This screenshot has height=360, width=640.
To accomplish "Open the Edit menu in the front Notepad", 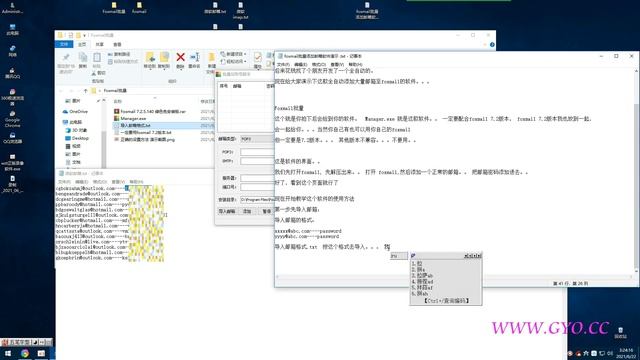I will click(300, 64).
